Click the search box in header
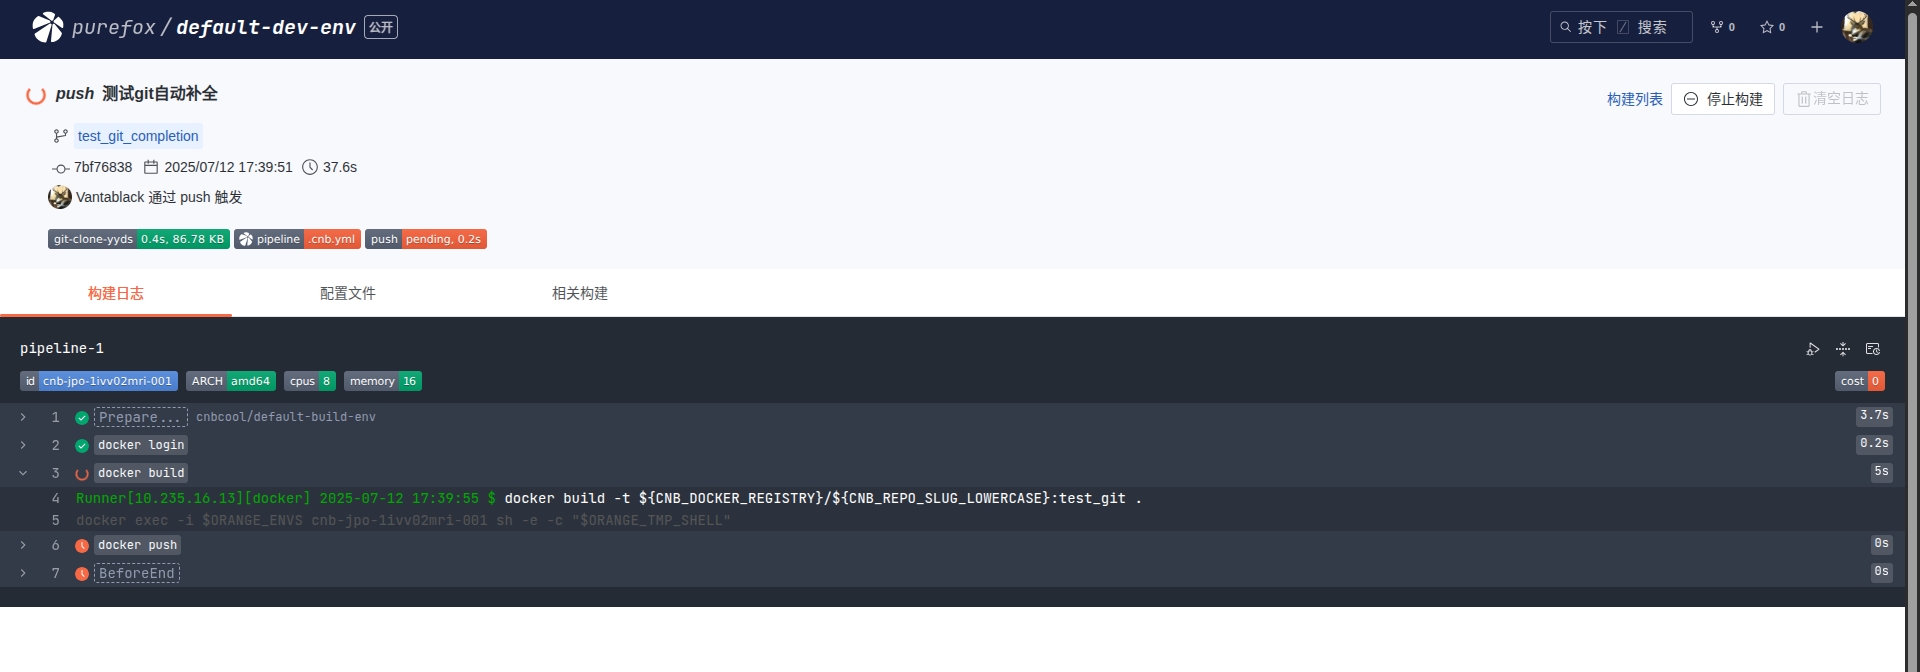This screenshot has height=672, width=1920. [x=1620, y=27]
